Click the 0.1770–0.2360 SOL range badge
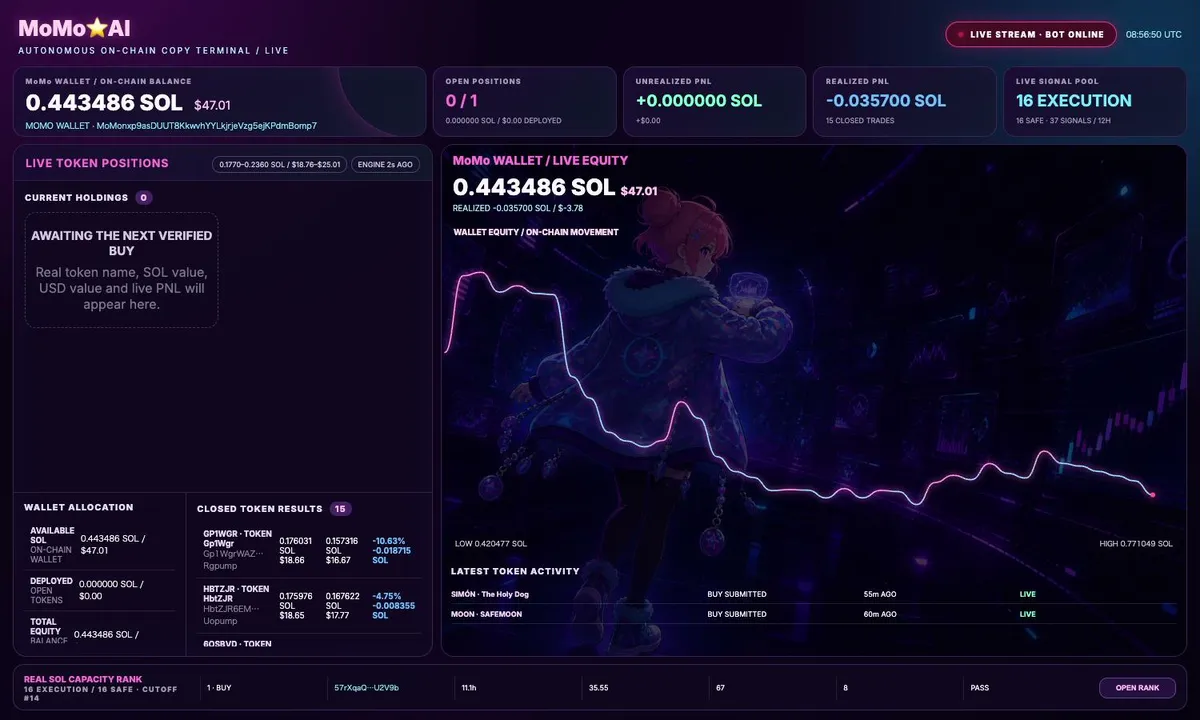This screenshot has width=1200, height=720. pyautogui.click(x=279, y=164)
